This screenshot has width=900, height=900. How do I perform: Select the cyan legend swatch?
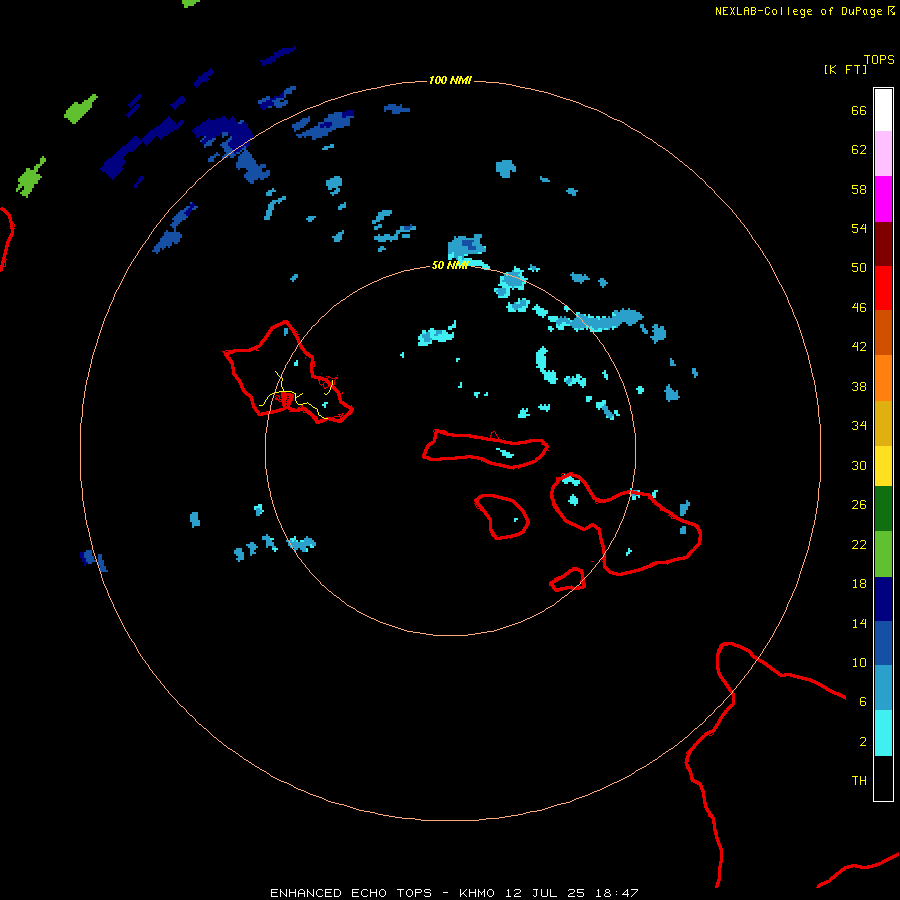883,733
